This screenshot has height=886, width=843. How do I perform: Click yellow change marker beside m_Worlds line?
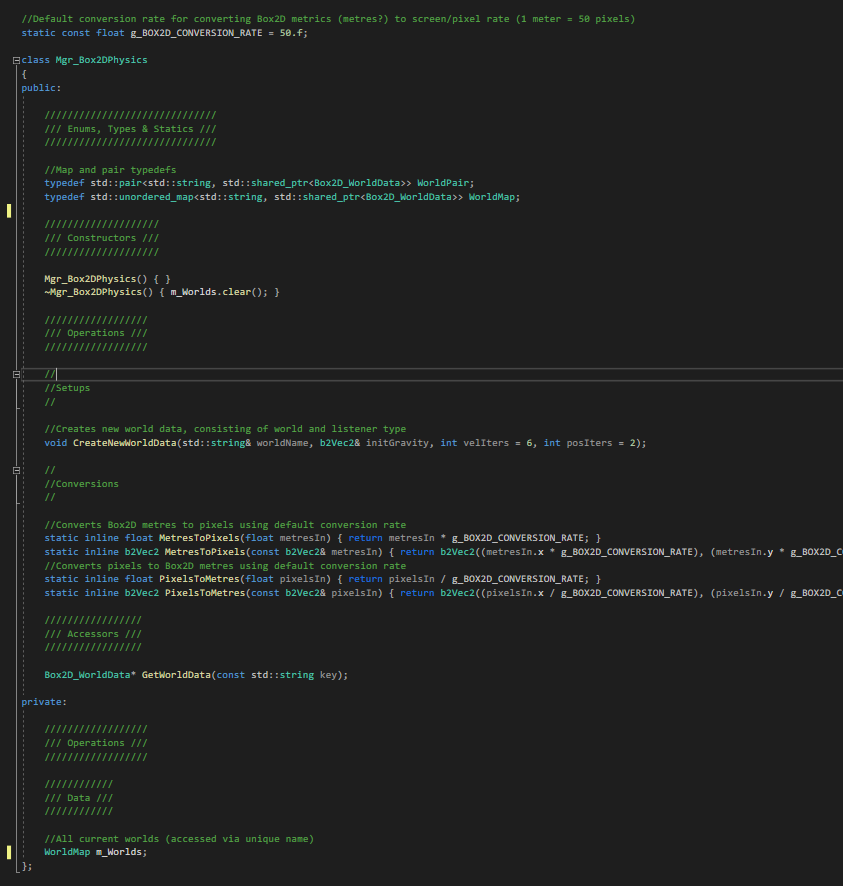point(10,852)
